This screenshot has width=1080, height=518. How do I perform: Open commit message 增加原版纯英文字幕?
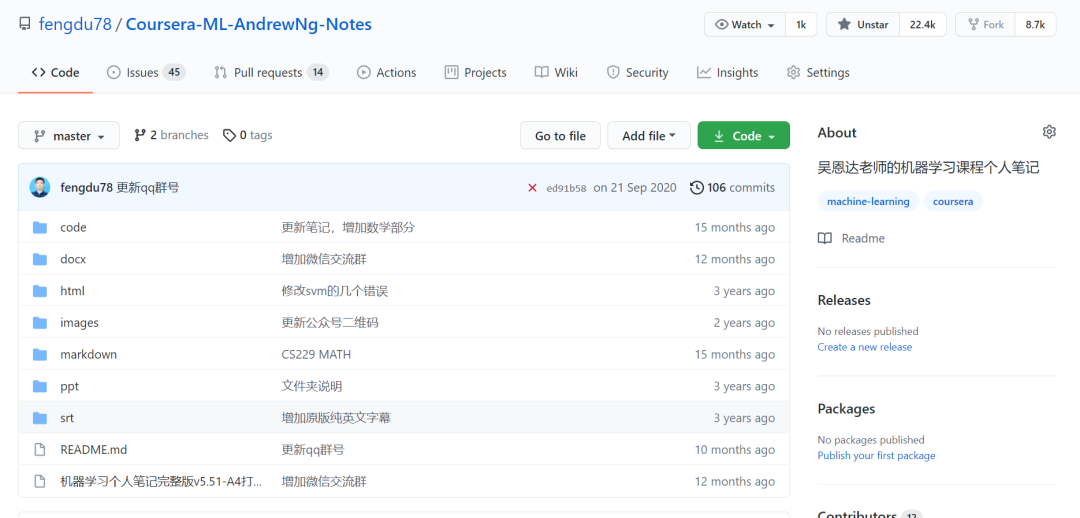(337, 417)
